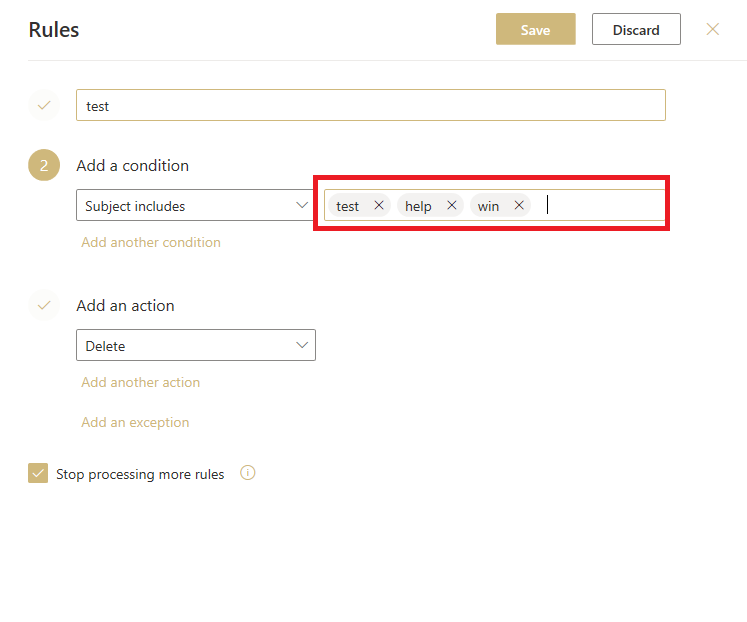Click the info icon beside Stop processing
This screenshot has width=747, height=622.
tap(248, 473)
